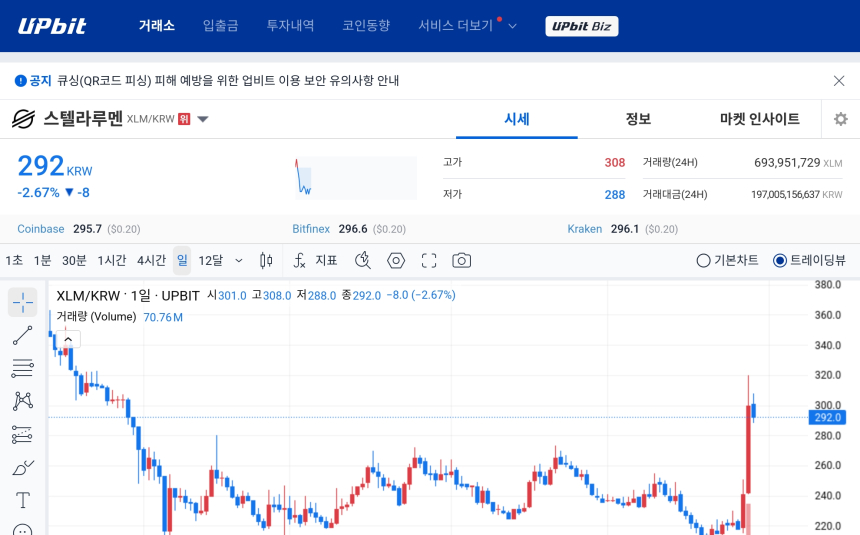Open the candlestick chart type selector
This screenshot has width=860, height=535.
click(266, 261)
